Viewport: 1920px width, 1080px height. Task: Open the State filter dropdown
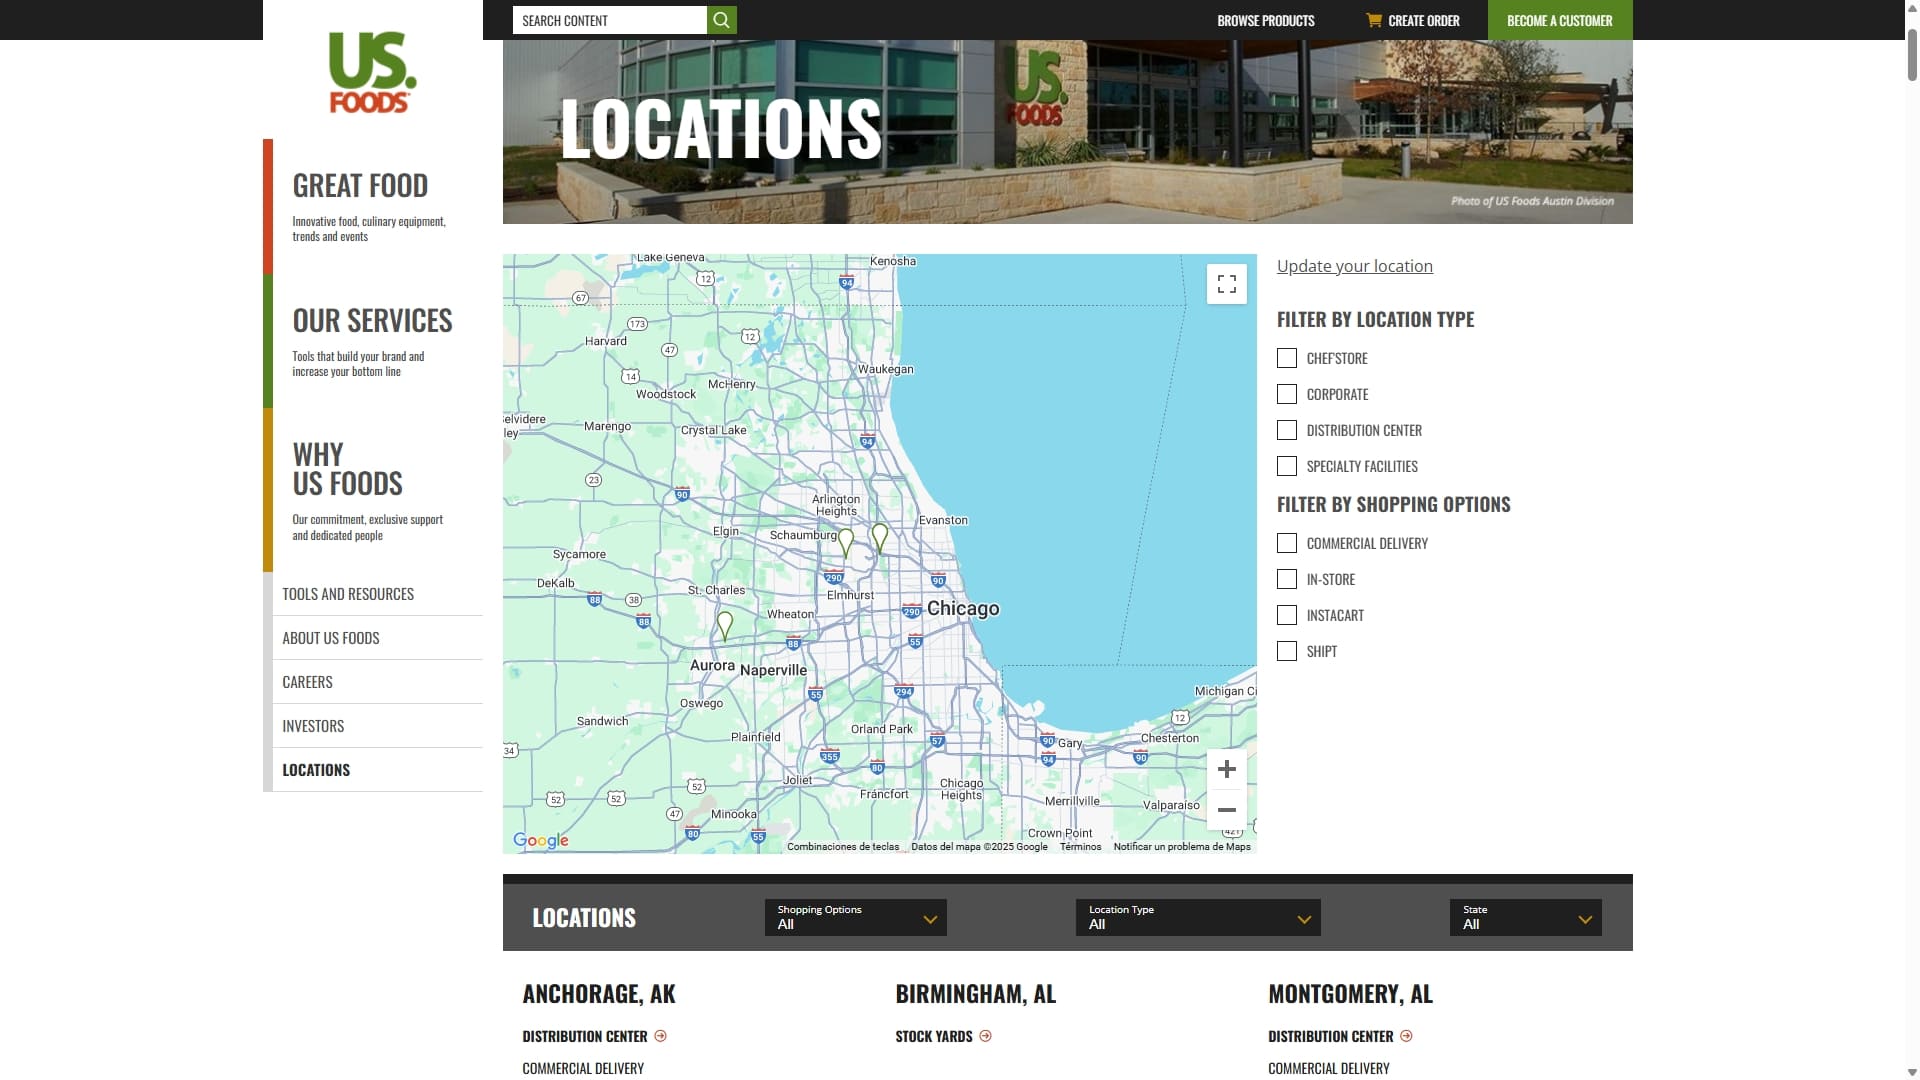[1525, 917]
